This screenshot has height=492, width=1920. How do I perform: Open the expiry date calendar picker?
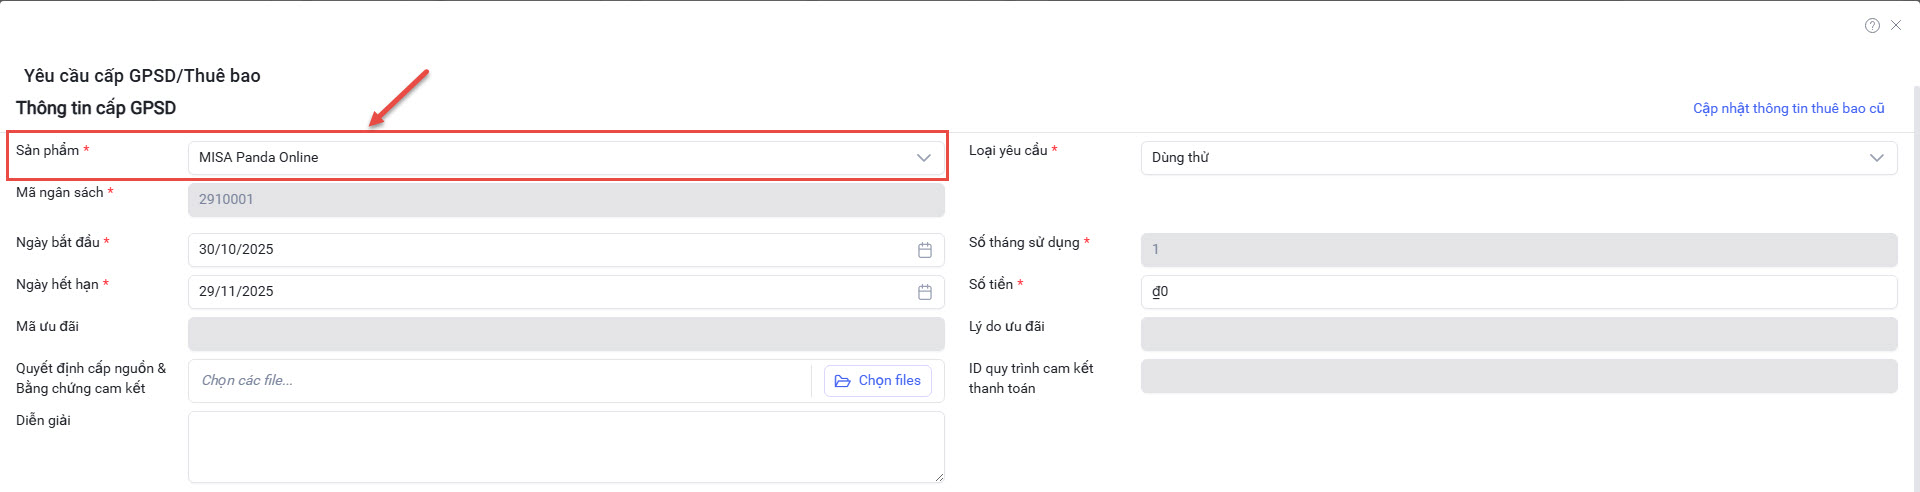click(925, 292)
